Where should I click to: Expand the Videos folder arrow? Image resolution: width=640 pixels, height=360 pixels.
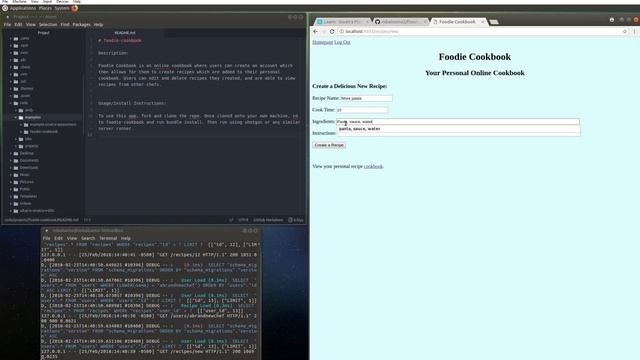(x=11, y=204)
